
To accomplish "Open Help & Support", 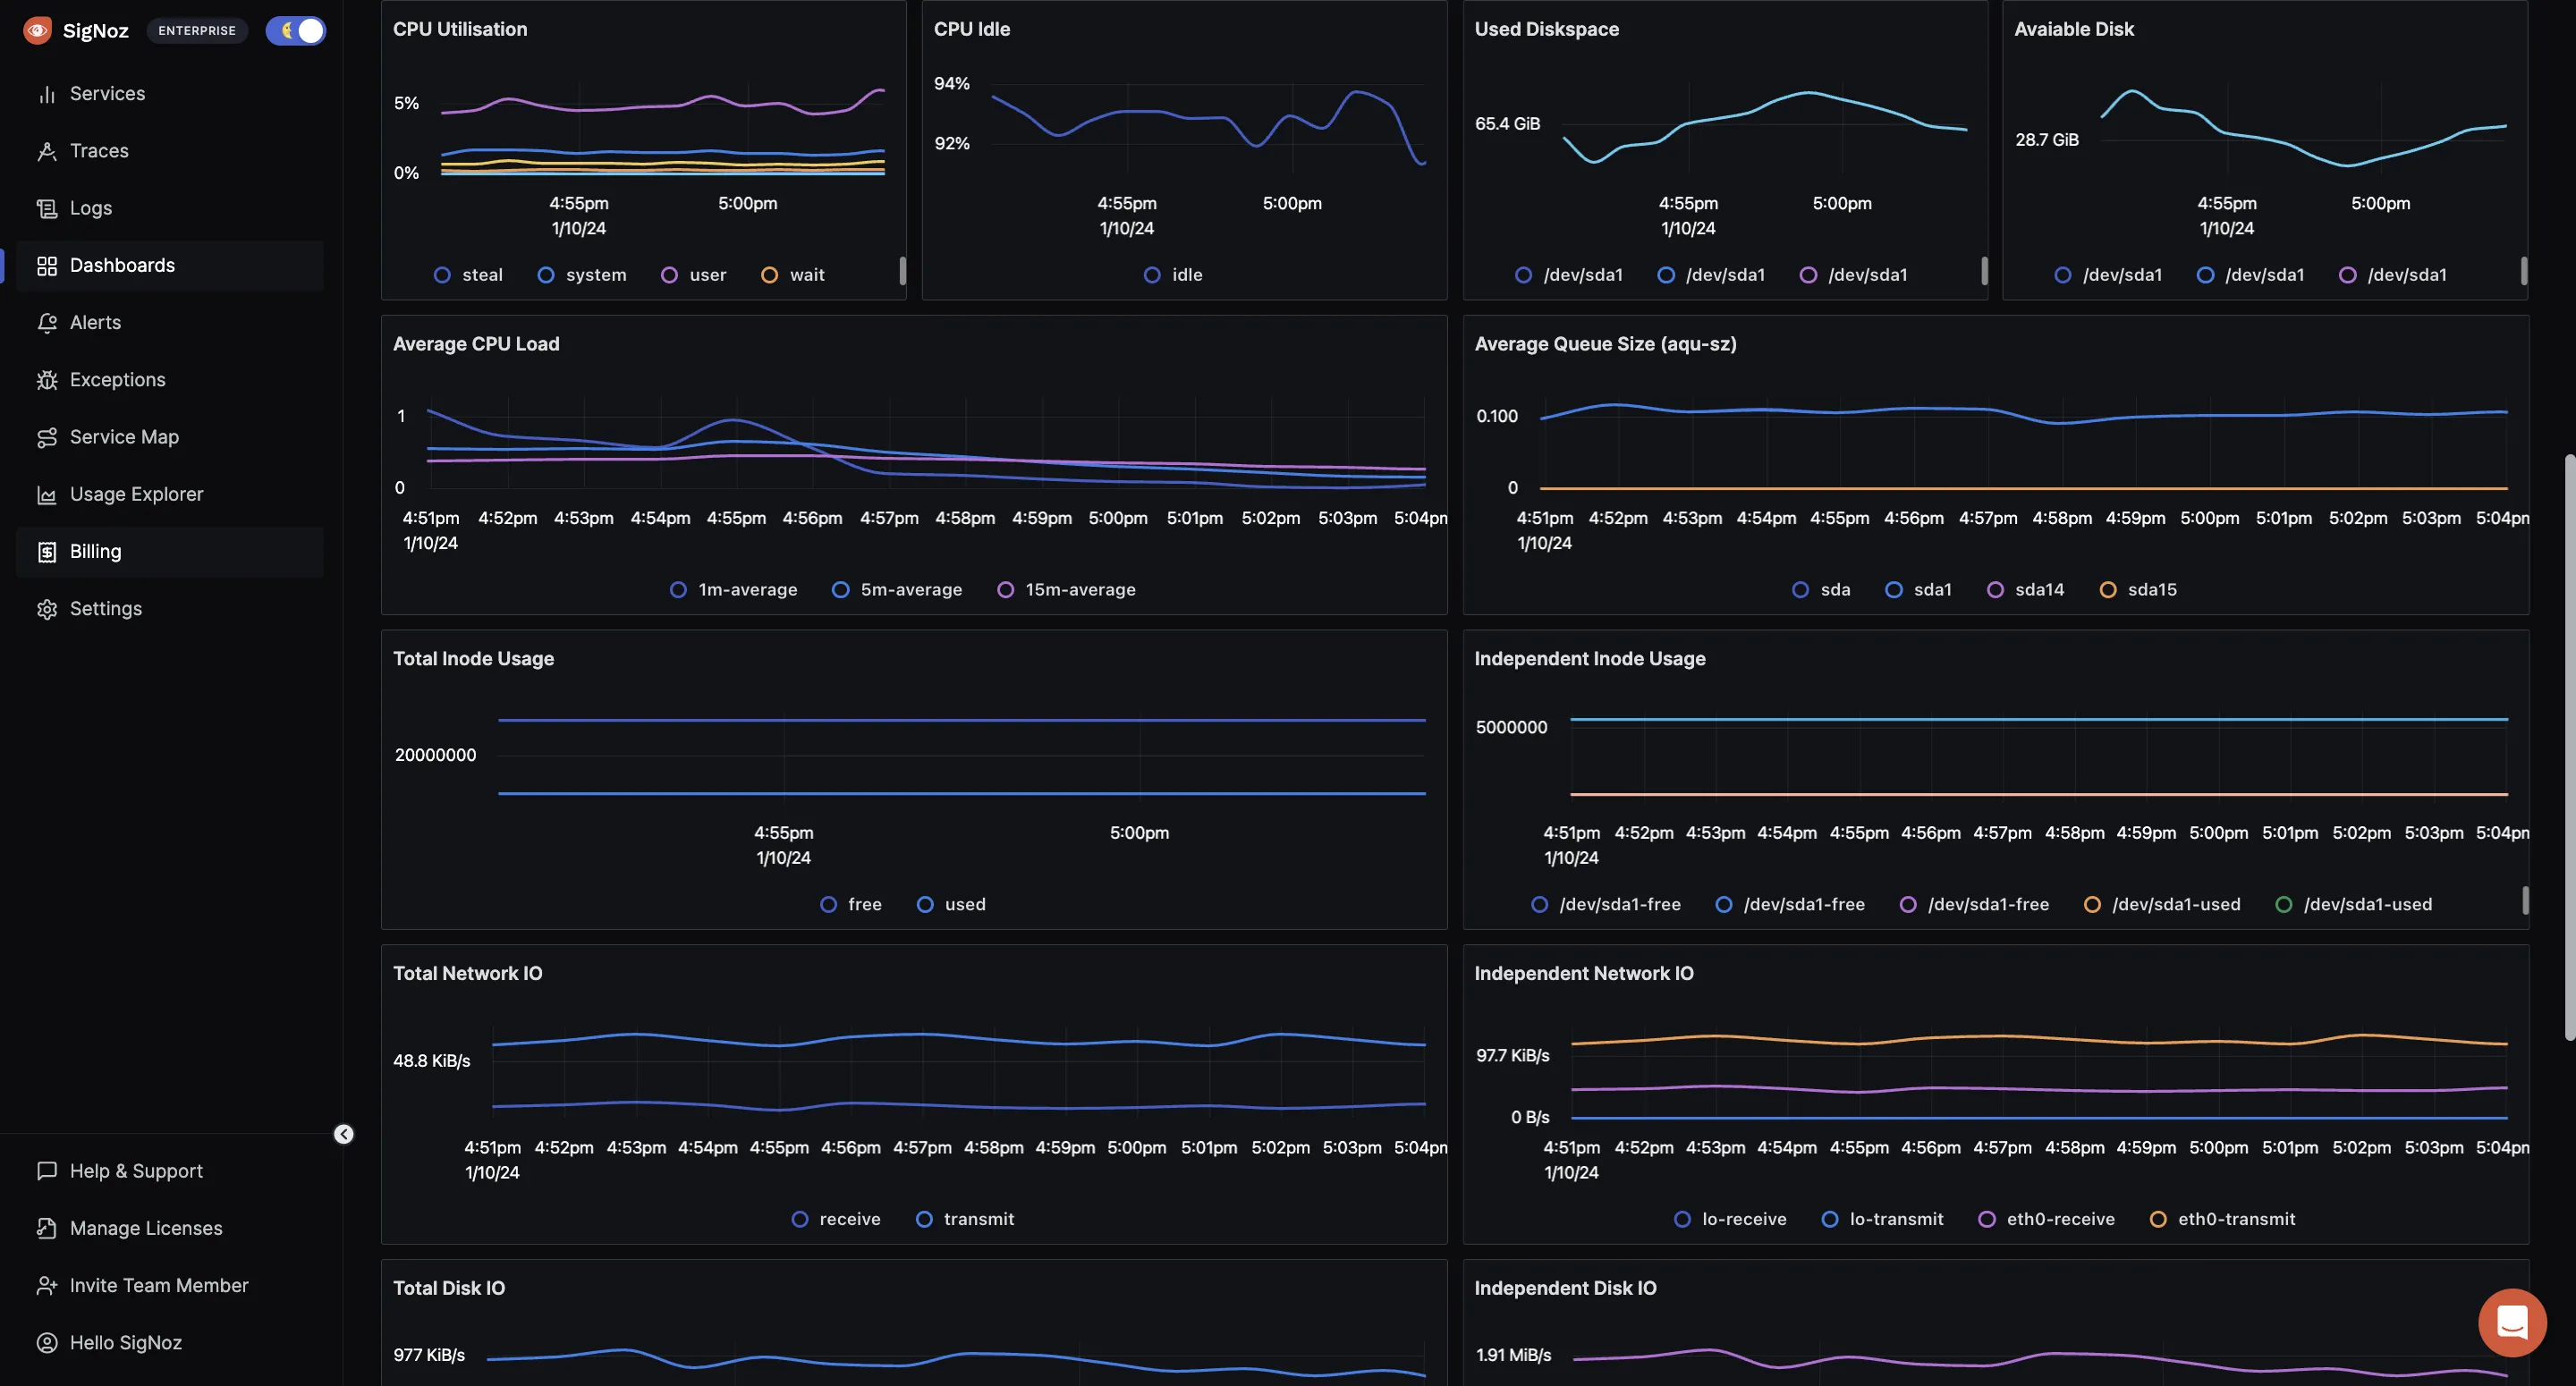I will coord(170,1171).
